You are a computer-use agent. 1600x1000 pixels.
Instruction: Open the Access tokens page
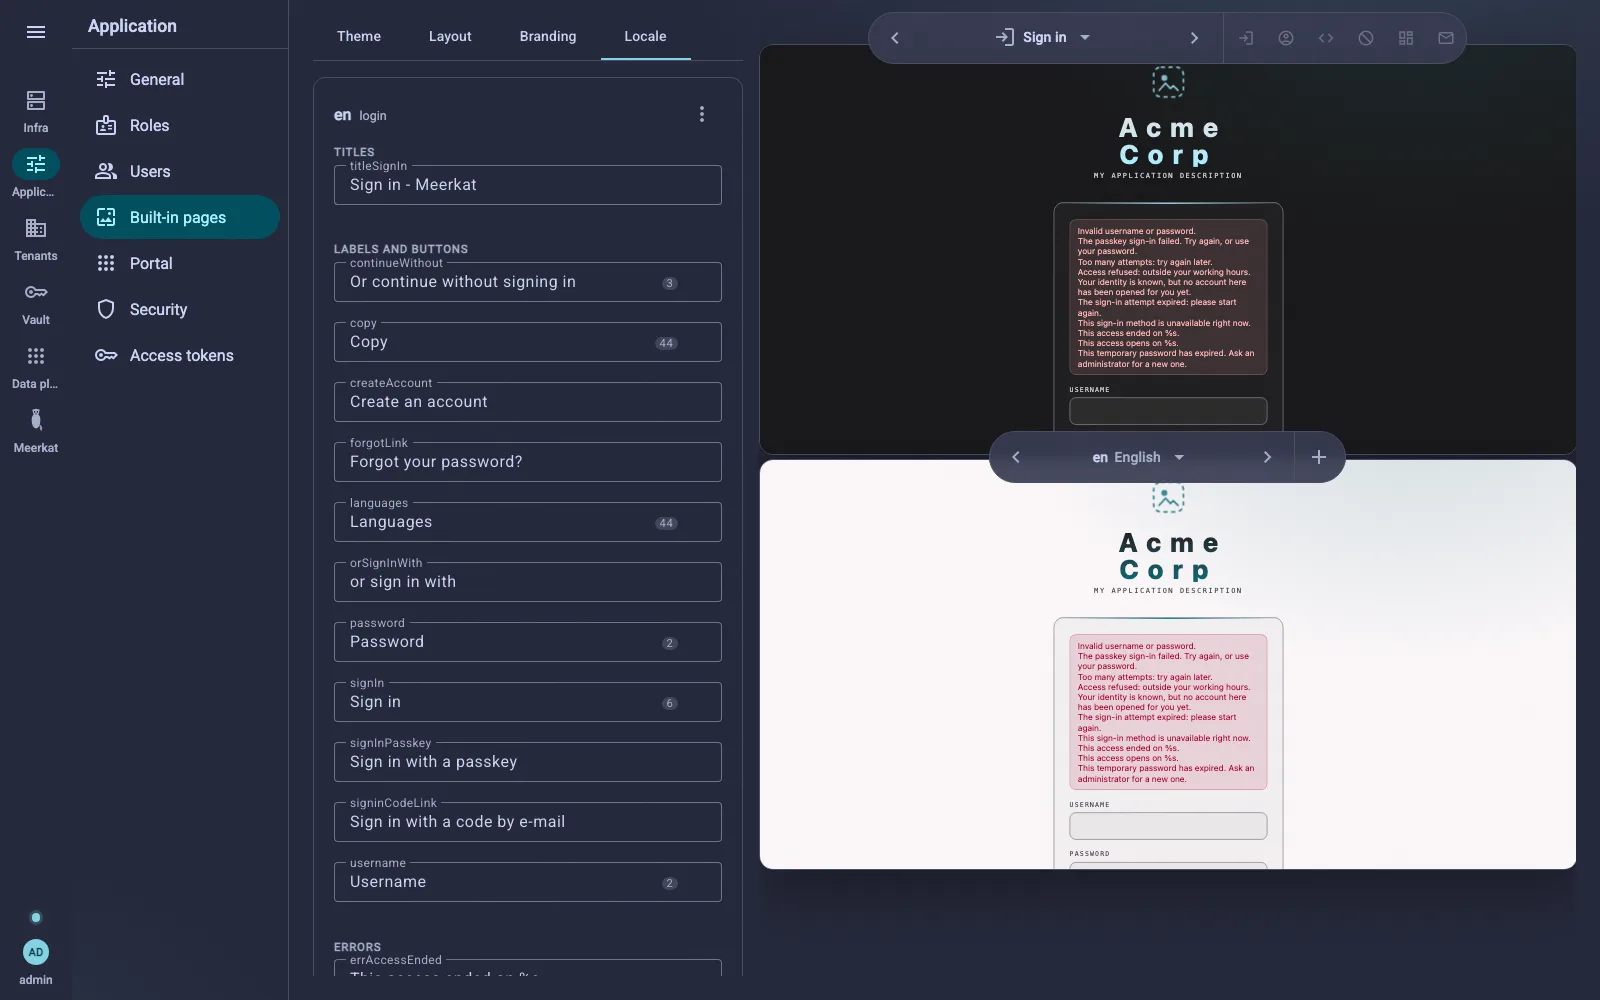tap(180, 355)
